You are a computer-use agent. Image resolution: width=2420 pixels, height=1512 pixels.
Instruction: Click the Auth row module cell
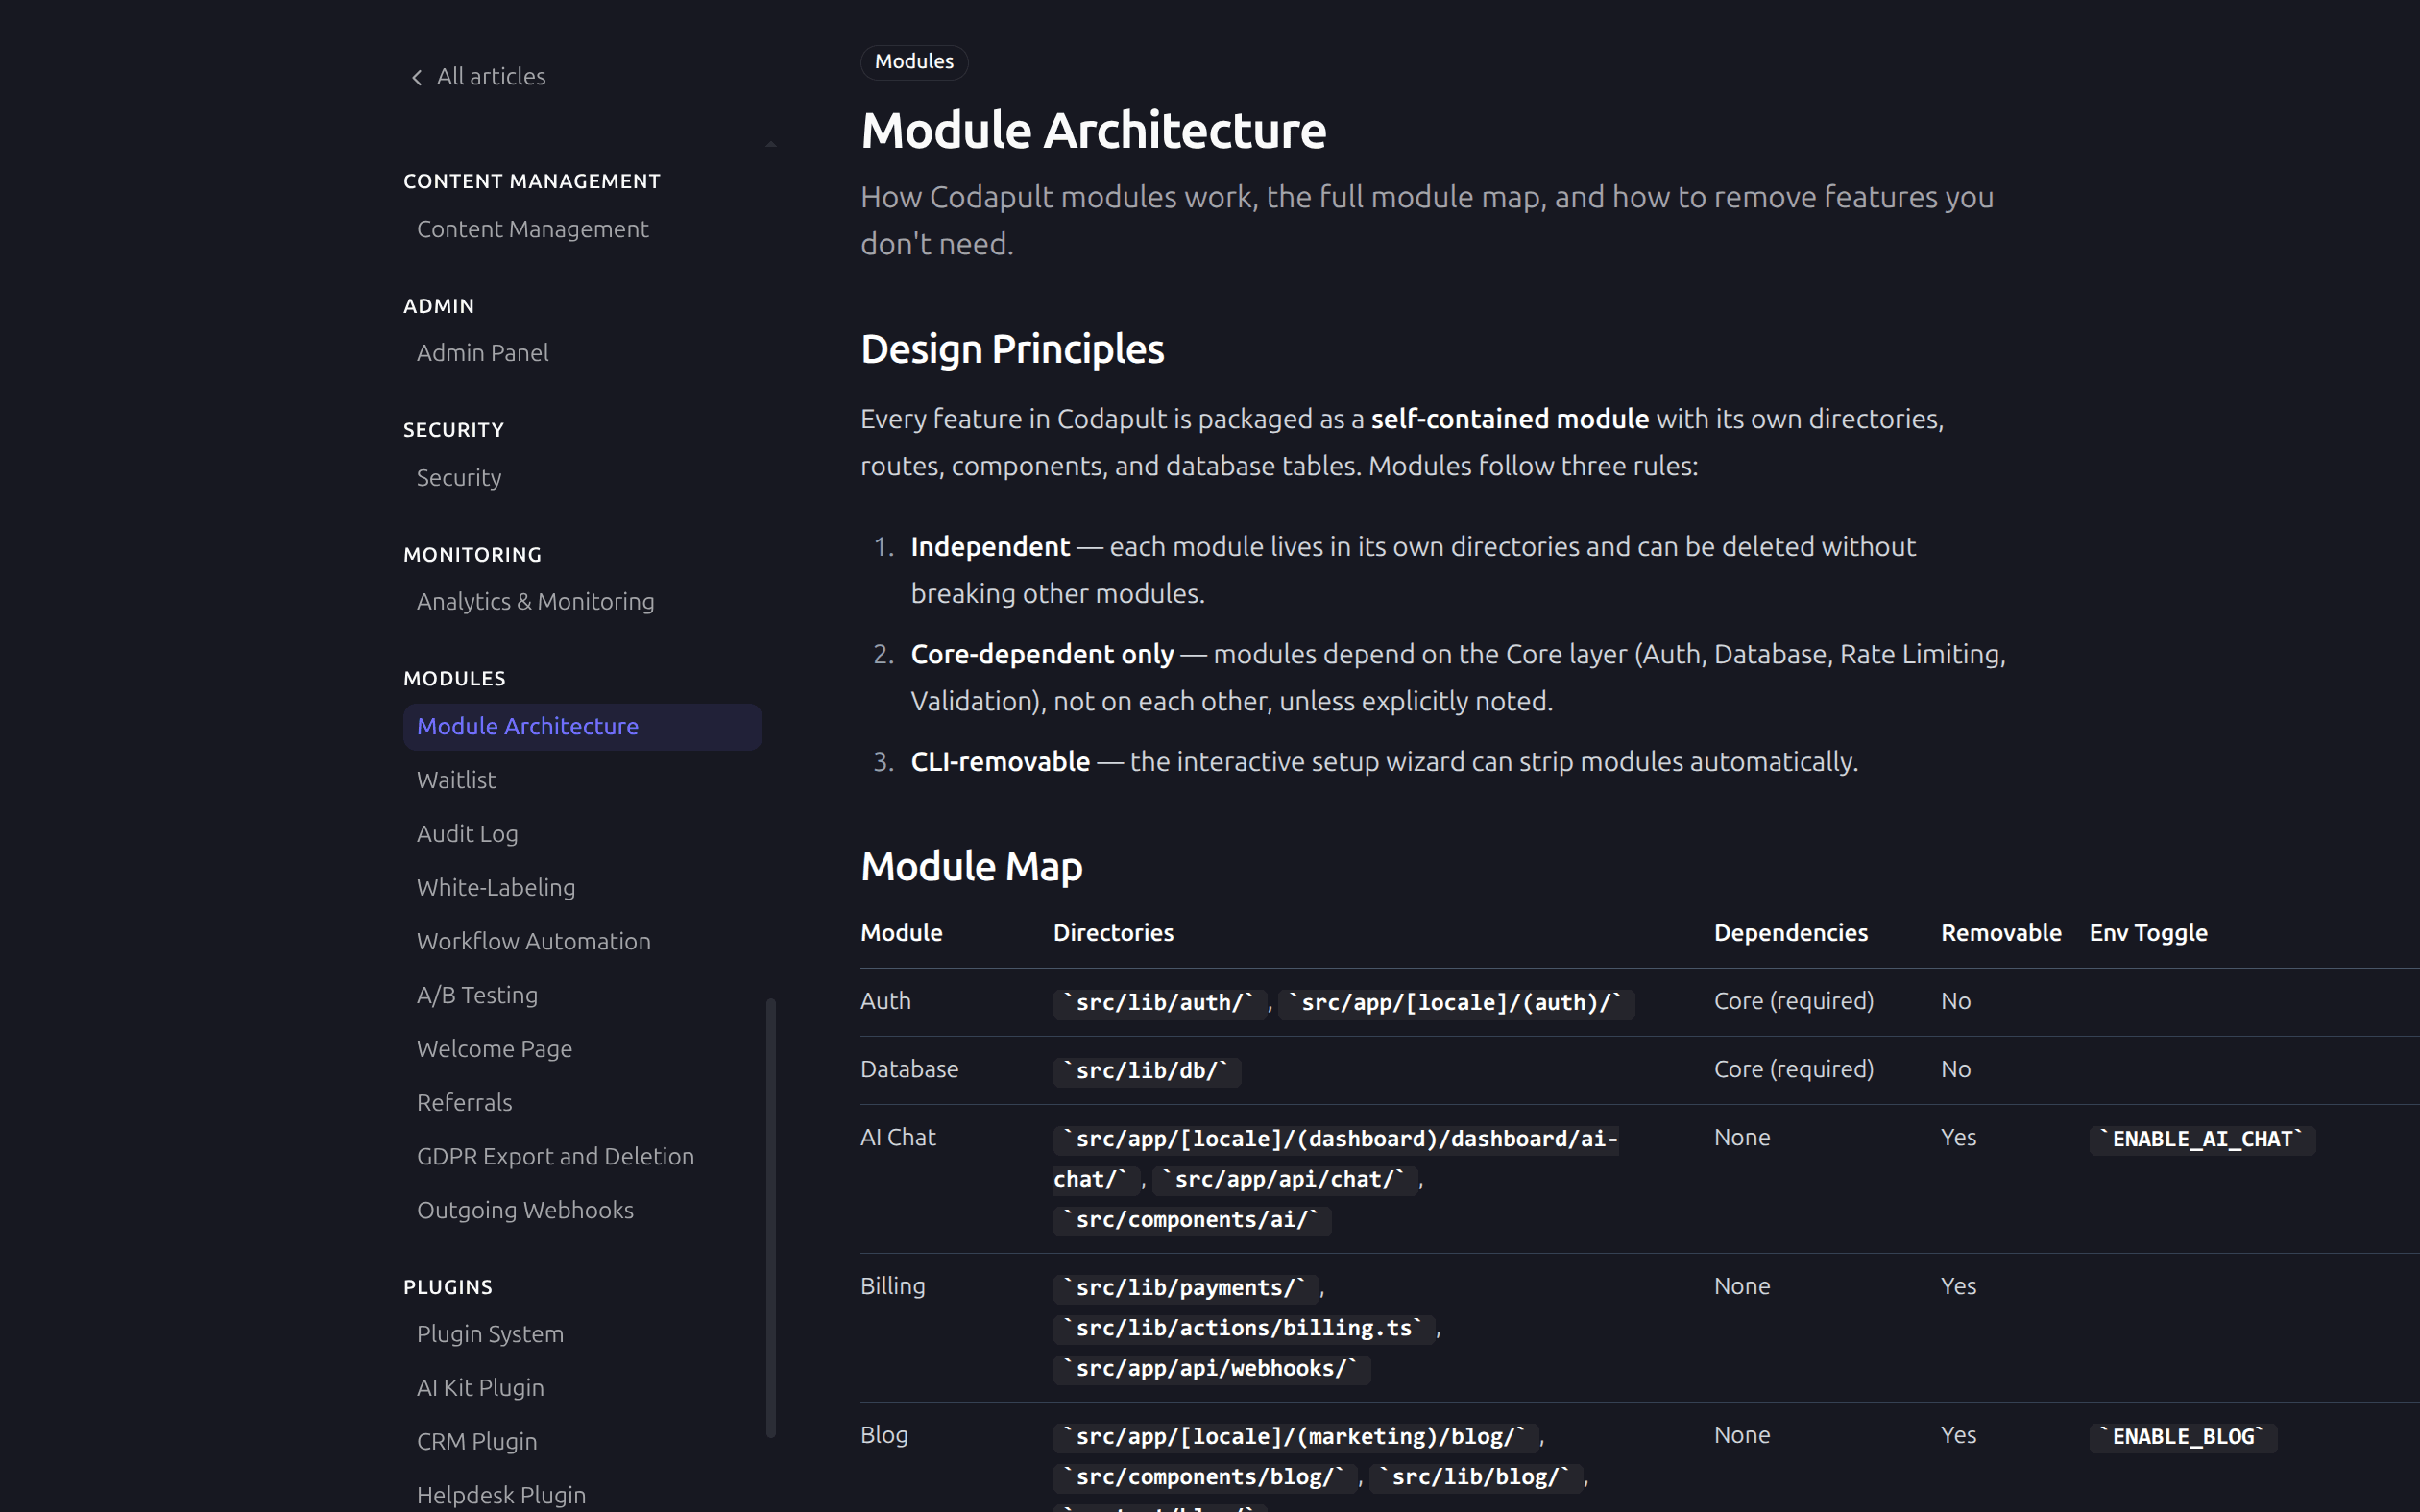(885, 1001)
